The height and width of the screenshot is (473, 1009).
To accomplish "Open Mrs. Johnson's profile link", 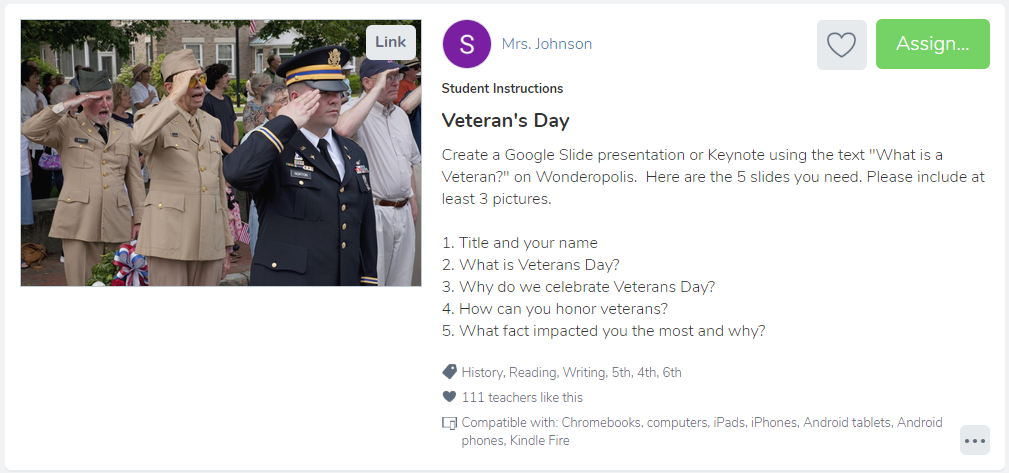I will (546, 44).
